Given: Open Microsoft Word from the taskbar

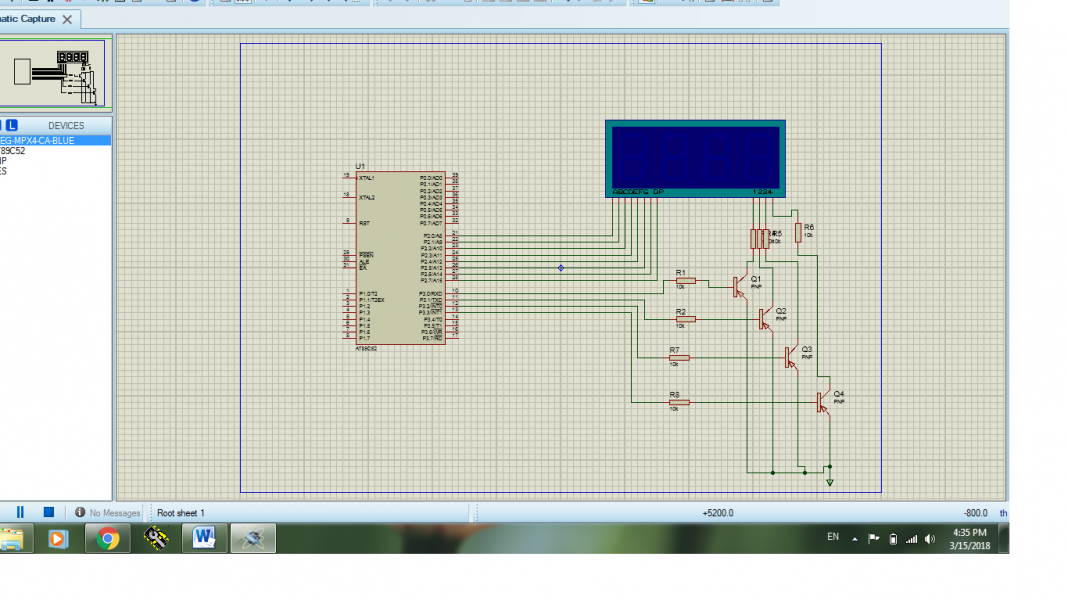Looking at the screenshot, I should point(204,539).
